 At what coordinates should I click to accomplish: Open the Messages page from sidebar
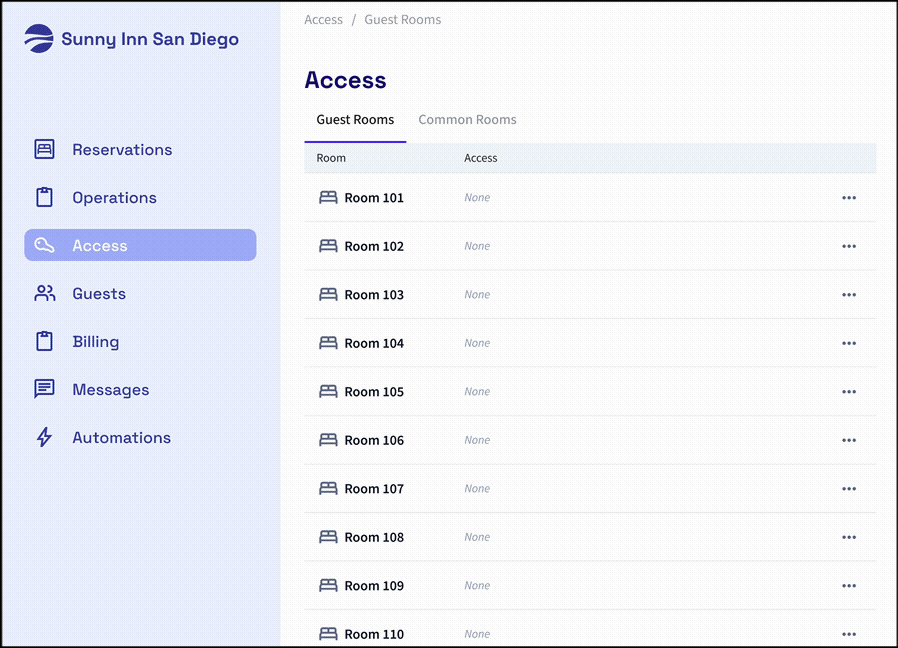point(110,390)
